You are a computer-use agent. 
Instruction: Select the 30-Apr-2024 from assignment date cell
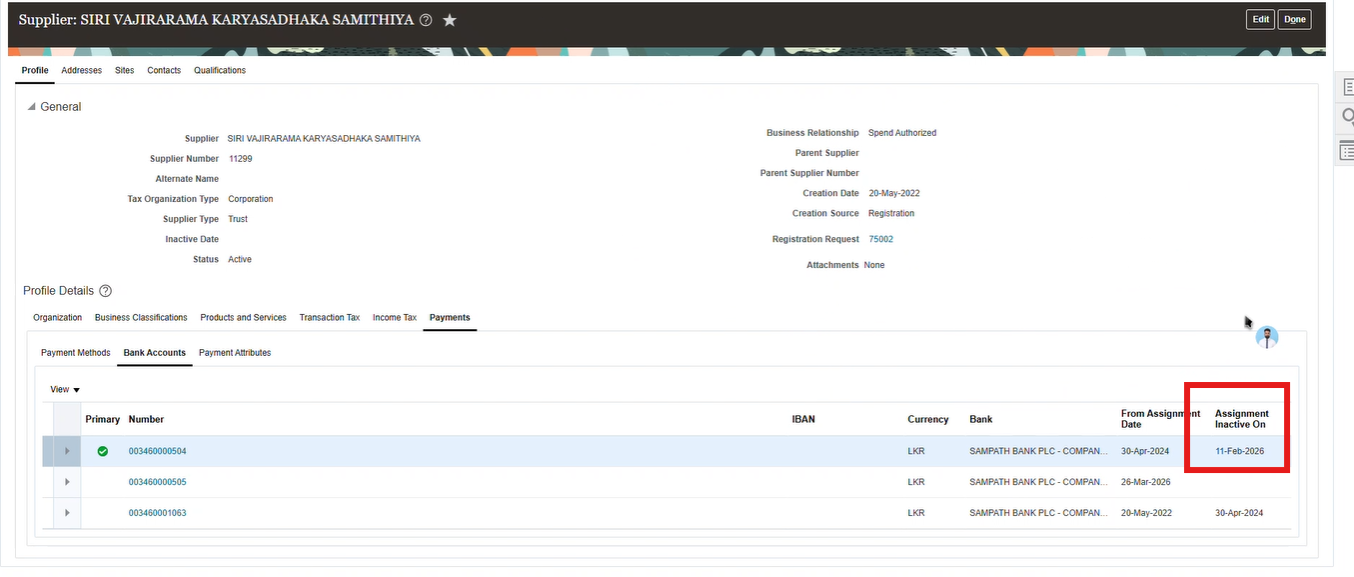click(x=1145, y=452)
